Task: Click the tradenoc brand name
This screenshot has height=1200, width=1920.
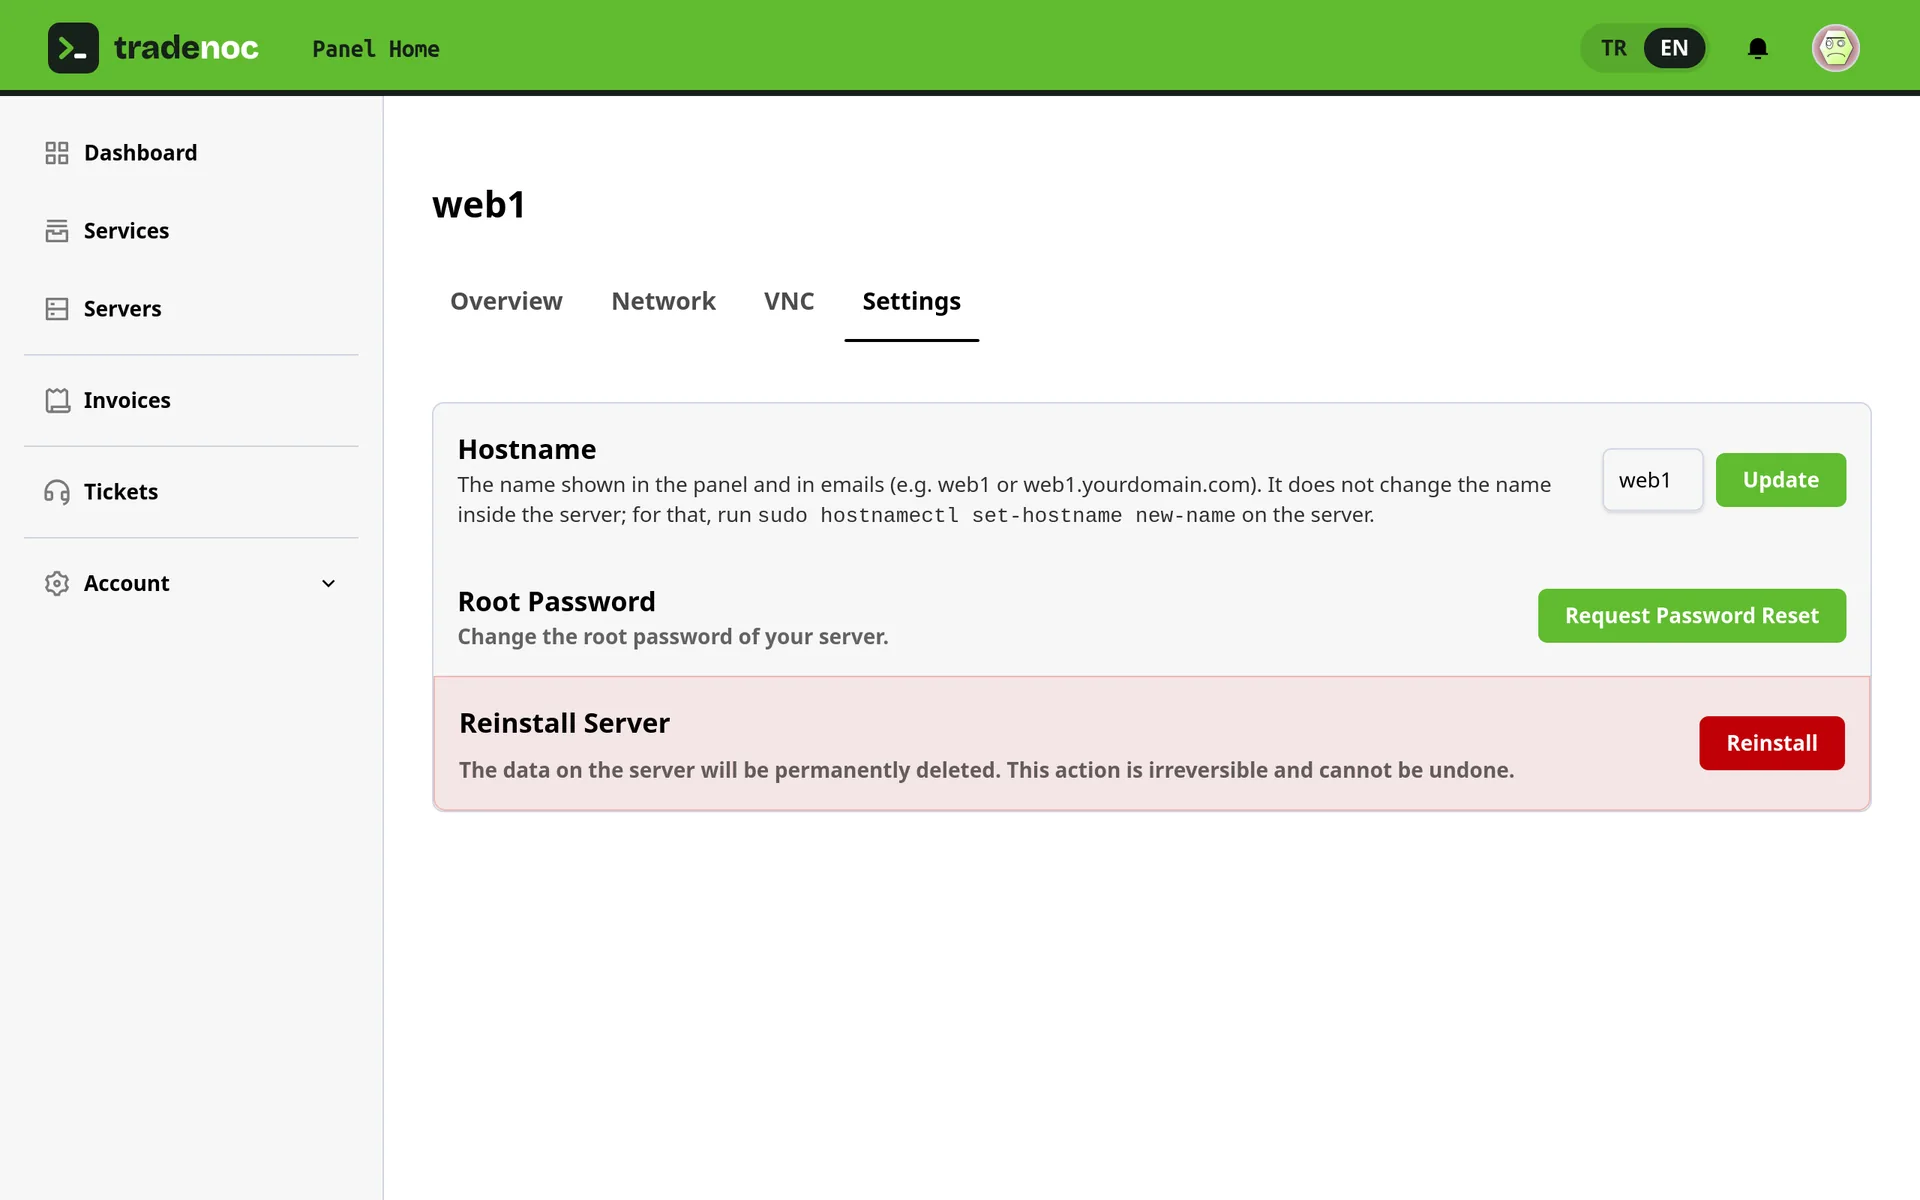Action: 186,48
